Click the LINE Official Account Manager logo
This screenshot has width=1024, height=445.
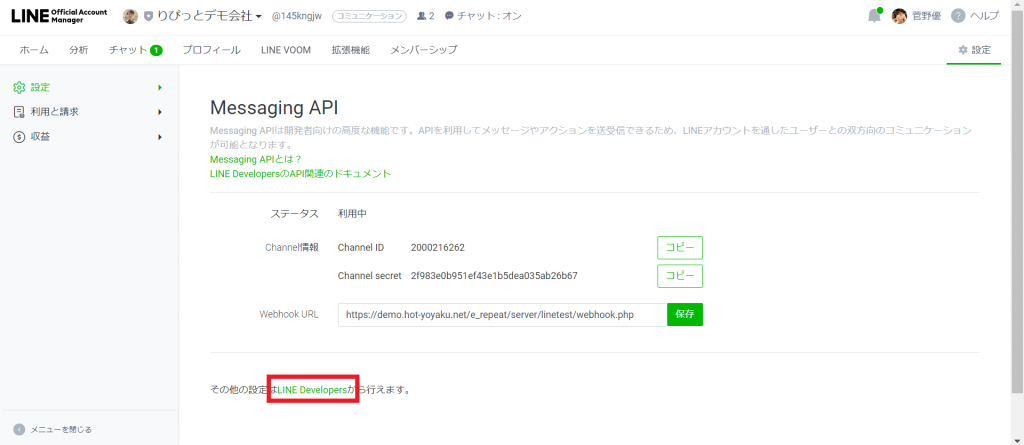tap(59, 16)
